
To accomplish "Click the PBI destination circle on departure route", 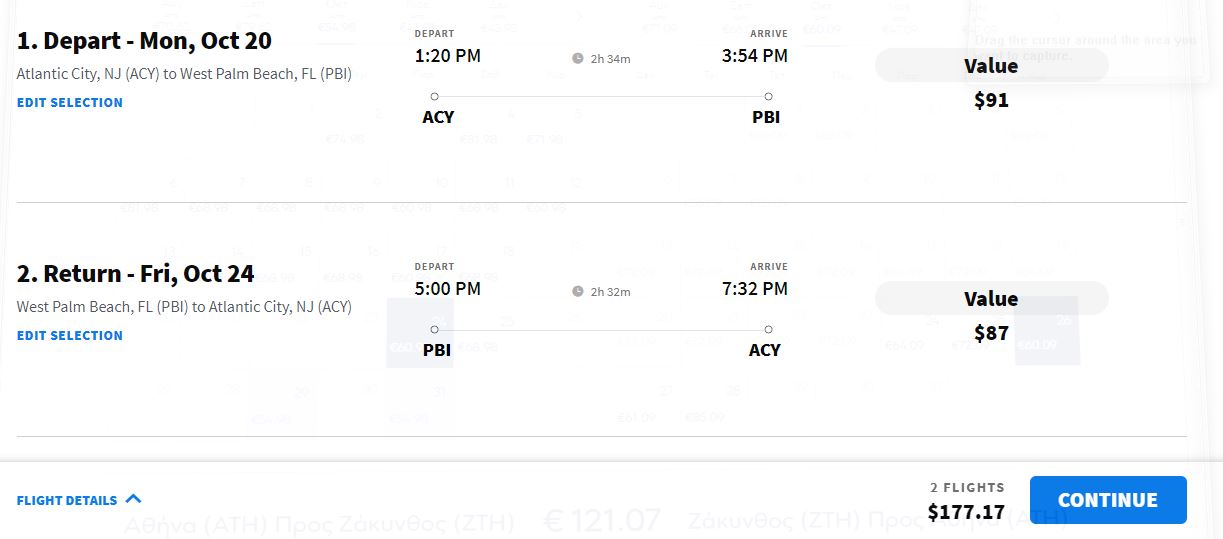I will (768, 97).
